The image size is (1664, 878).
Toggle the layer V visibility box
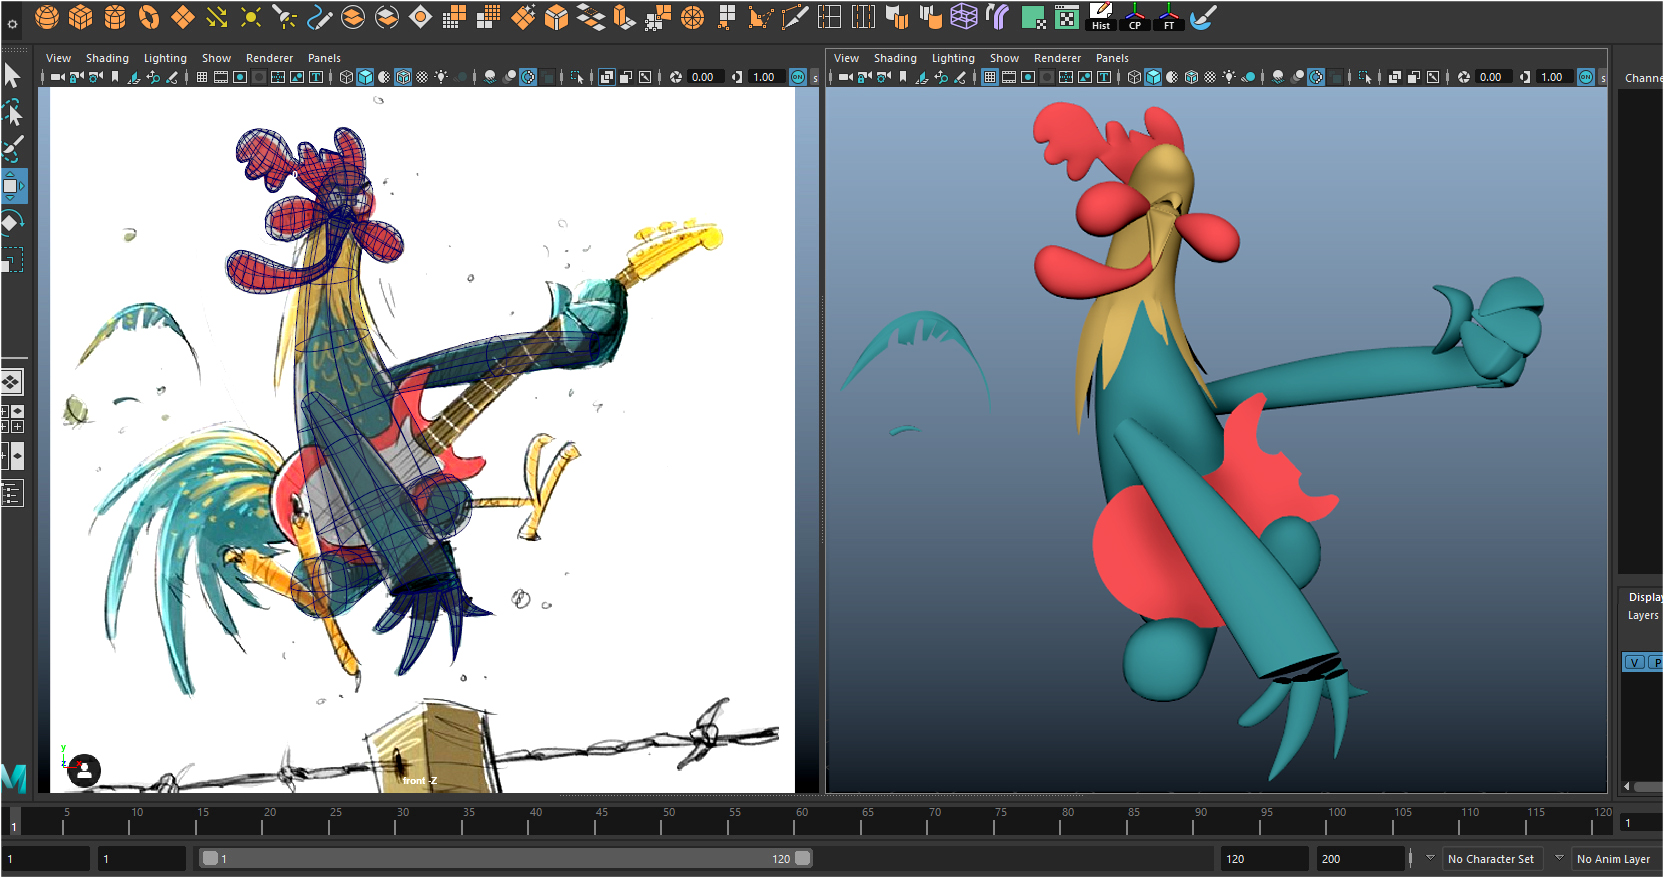(1634, 662)
